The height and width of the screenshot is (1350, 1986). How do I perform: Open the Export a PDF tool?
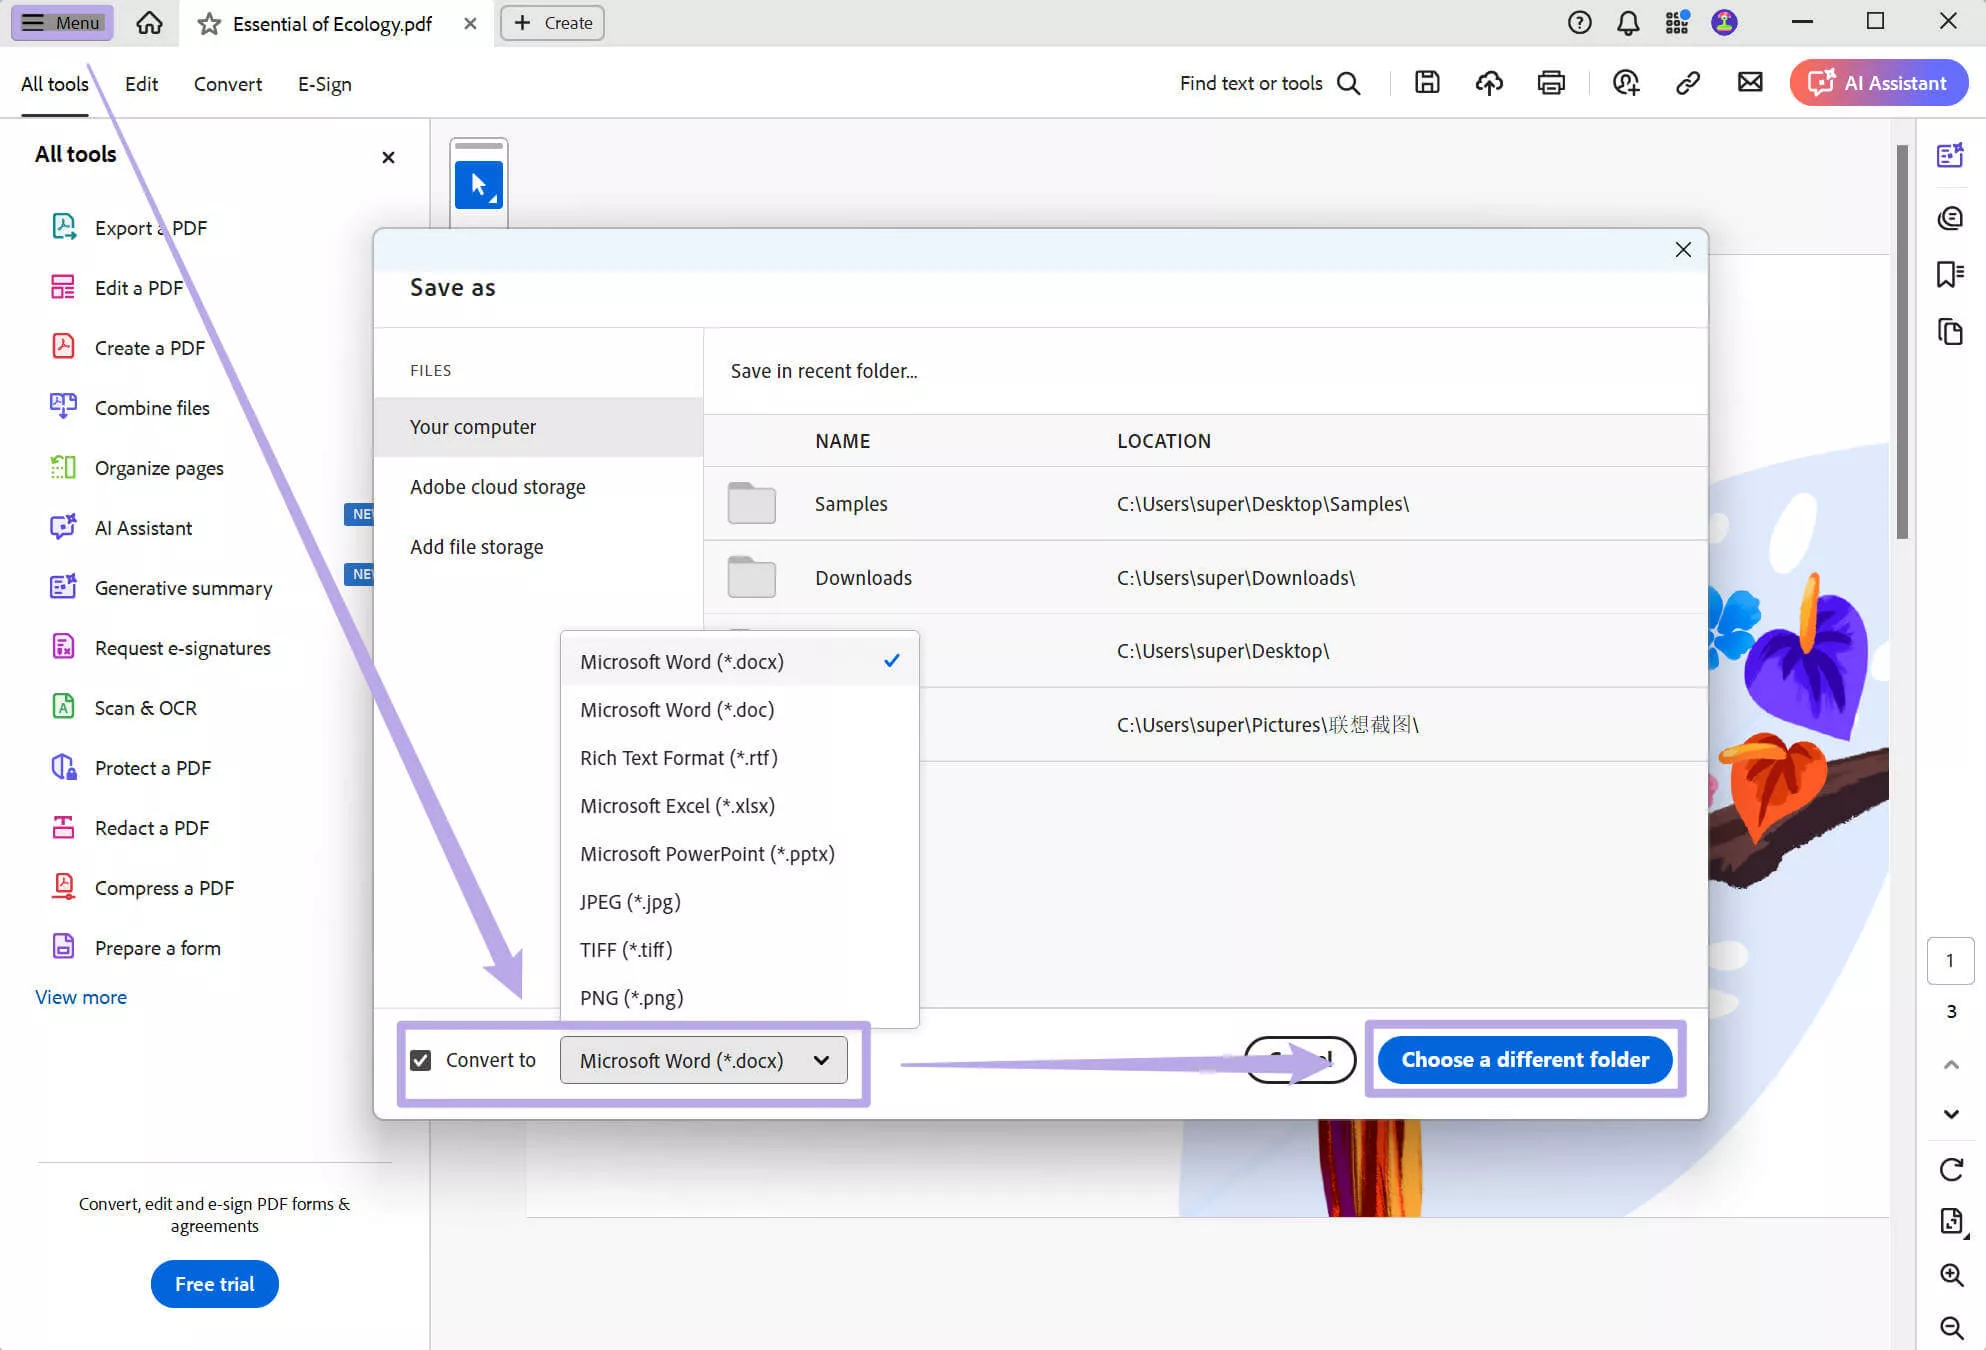(x=150, y=227)
